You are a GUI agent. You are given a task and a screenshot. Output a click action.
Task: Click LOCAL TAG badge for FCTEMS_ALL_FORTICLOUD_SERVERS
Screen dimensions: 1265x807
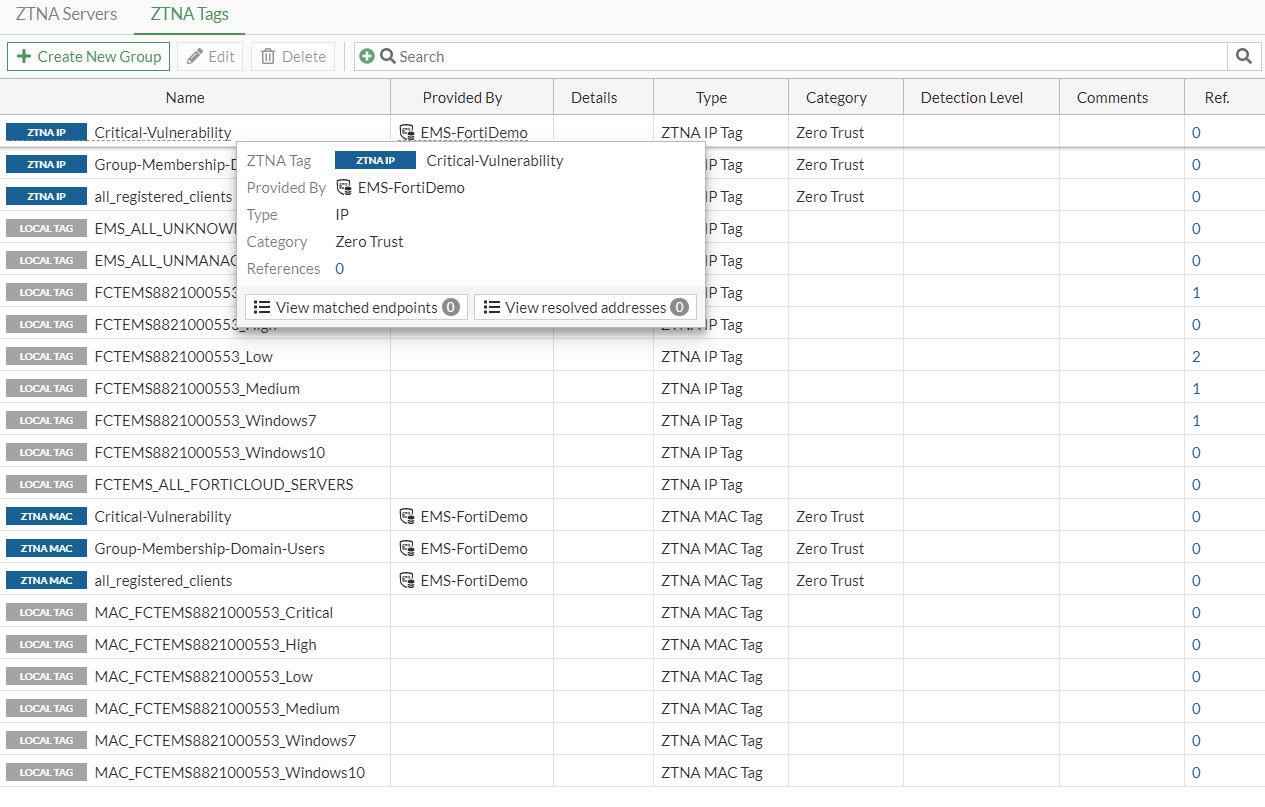46,485
